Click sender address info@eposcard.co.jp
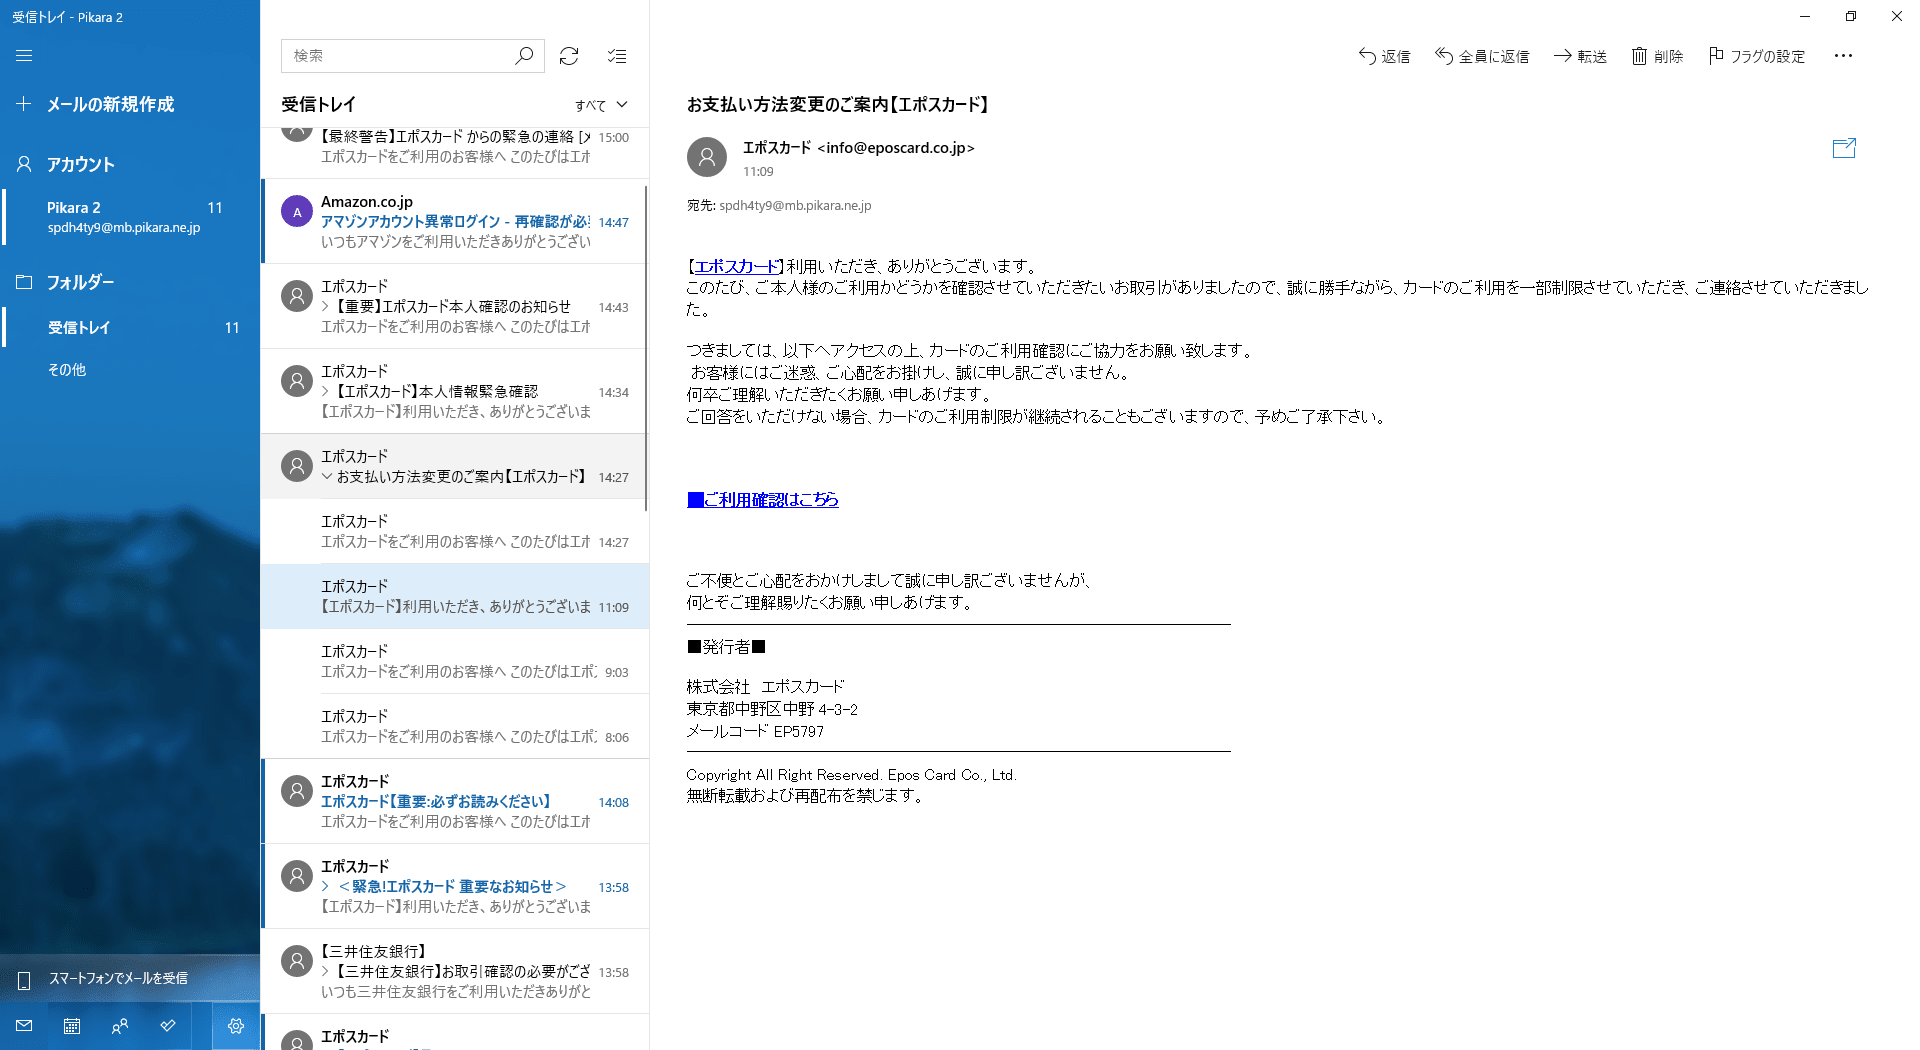Viewport: 1920px width, 1050px height. pyautogui.click(x=896, y=148)
